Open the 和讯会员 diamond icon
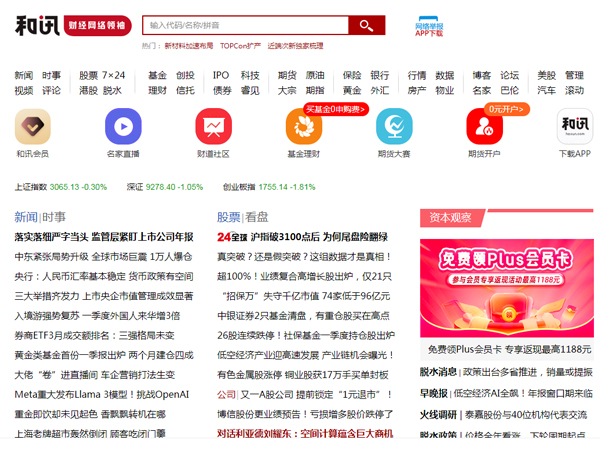Screen dimensions: 600x449 [33, 126]
